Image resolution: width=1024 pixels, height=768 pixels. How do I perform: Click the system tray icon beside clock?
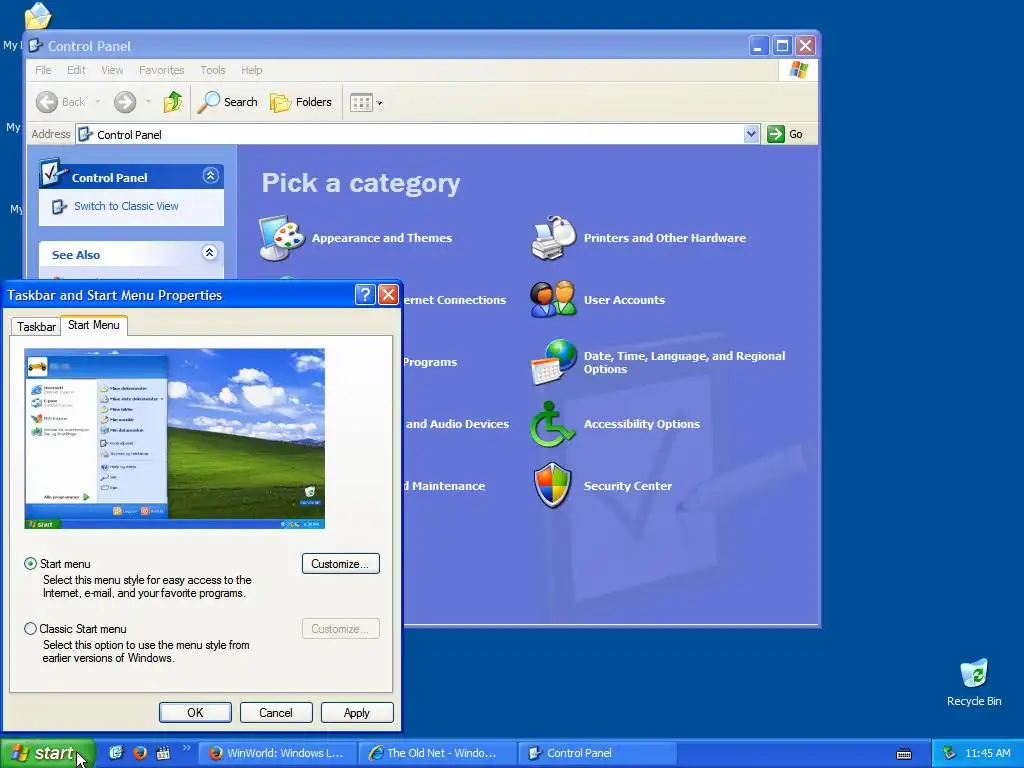[x=949, y=753]
